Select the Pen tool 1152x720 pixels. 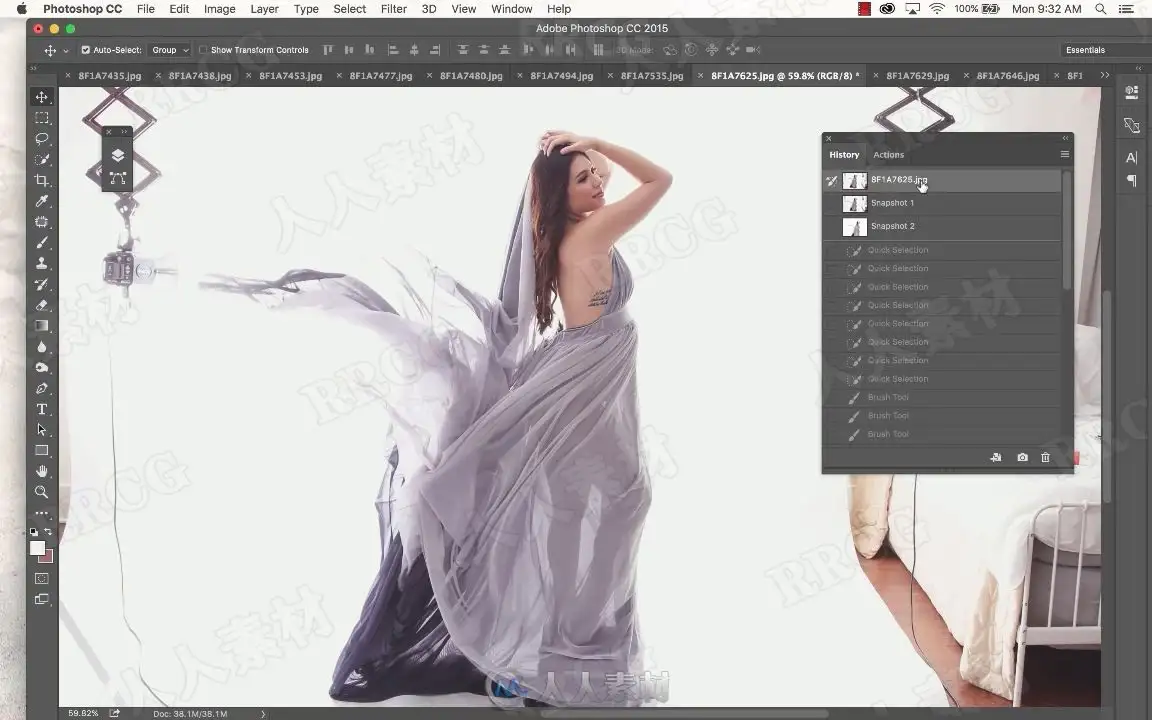(42, 388)
